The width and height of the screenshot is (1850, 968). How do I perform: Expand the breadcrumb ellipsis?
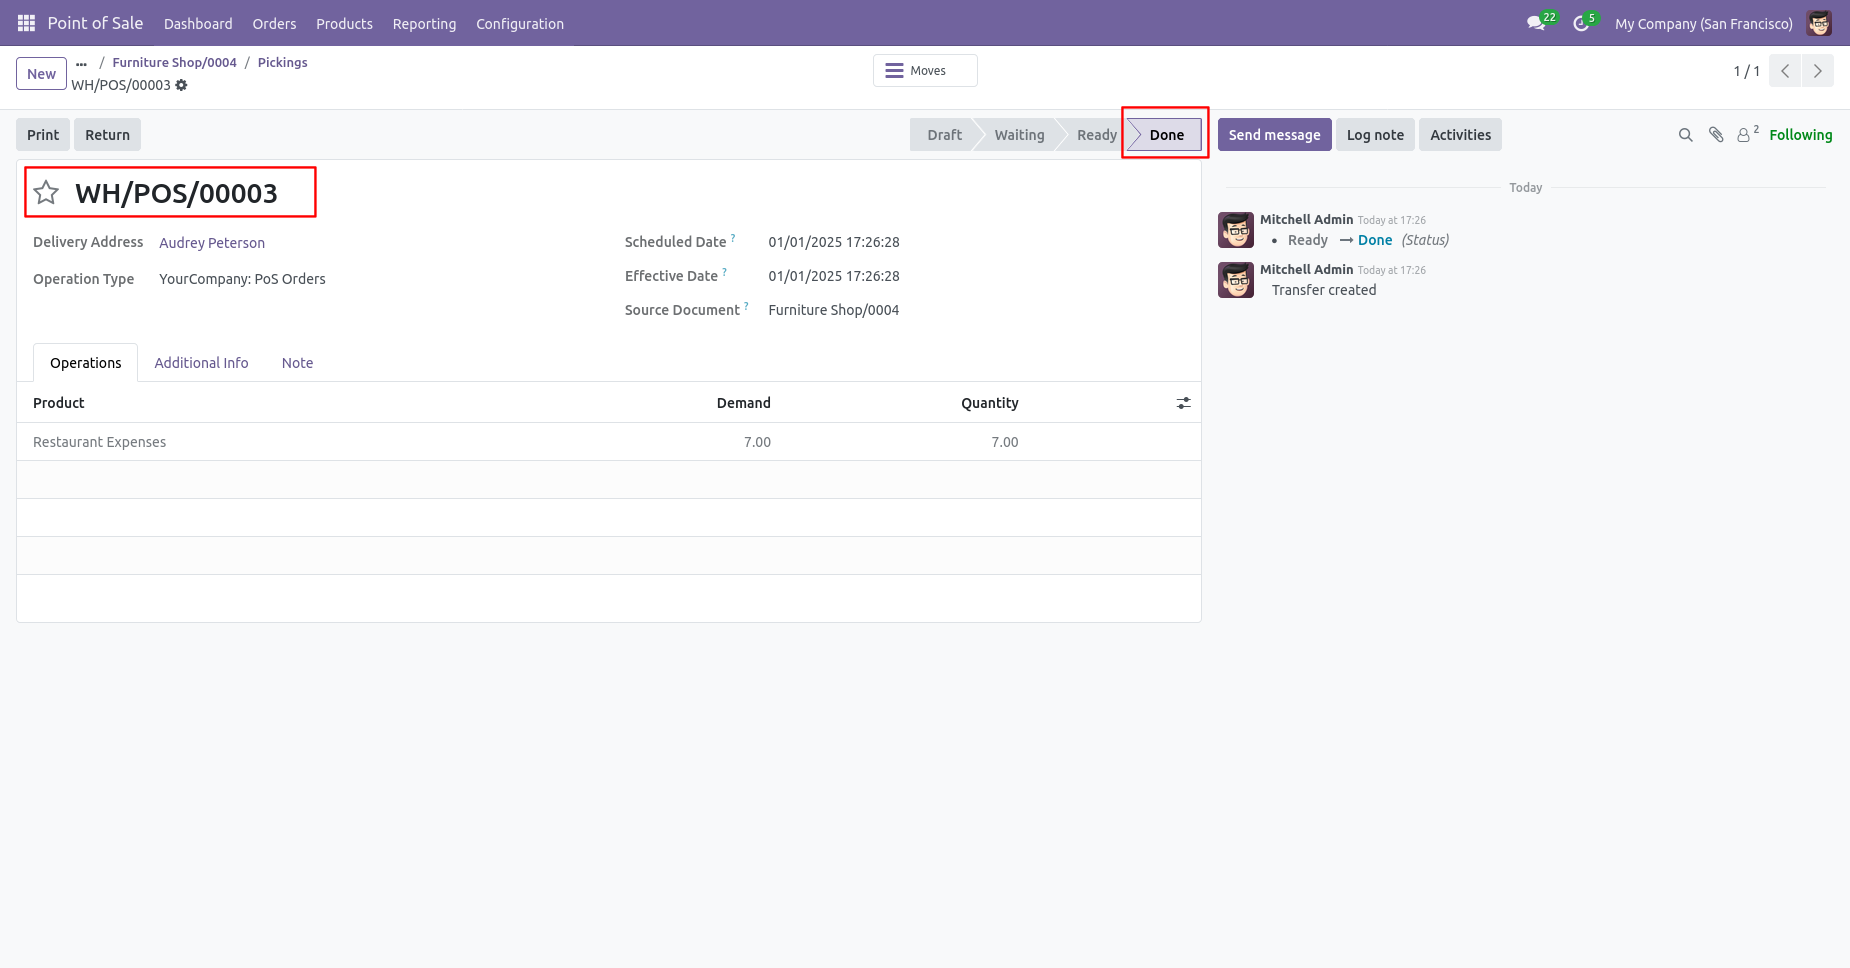click(x=82, y=63)
